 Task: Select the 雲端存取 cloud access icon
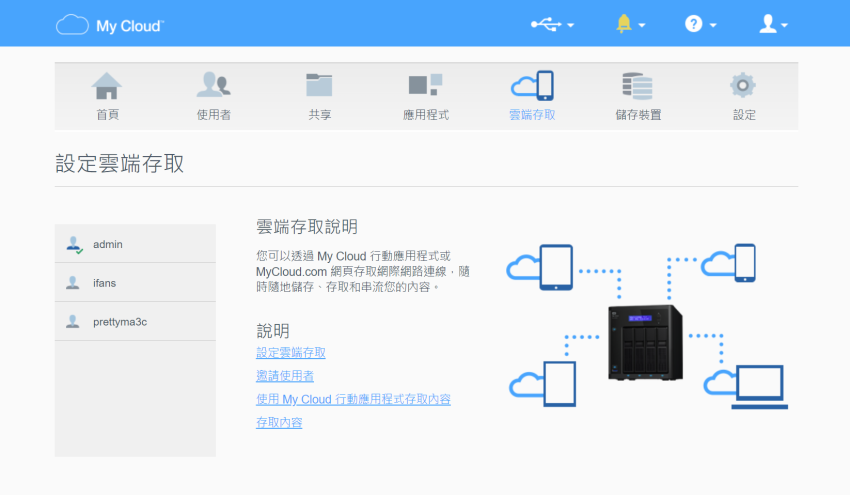pyautogui.click(x=532, y=85)
